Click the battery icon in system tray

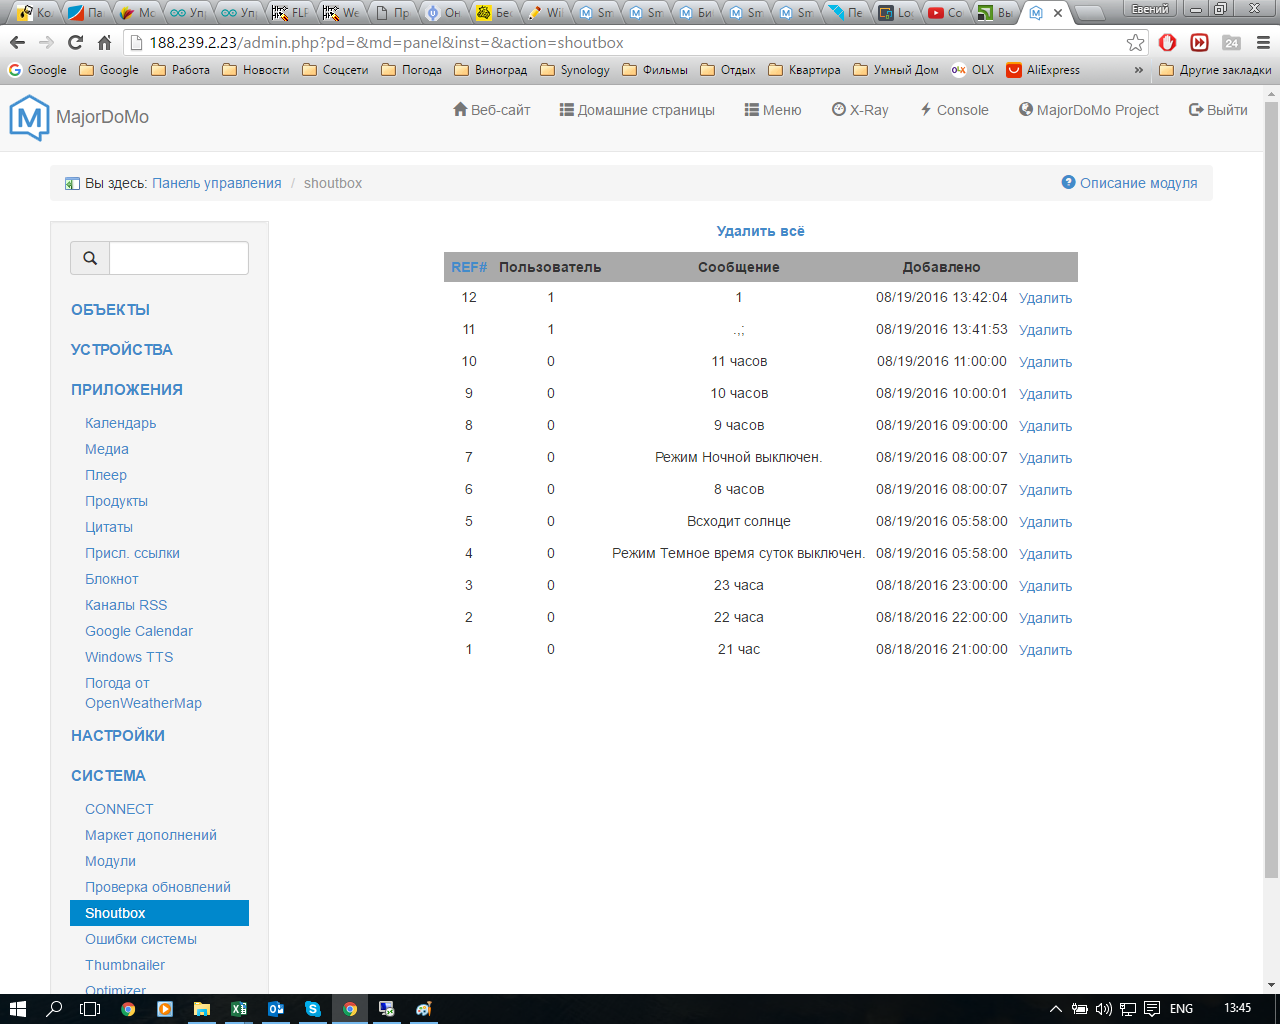(x=1079, y=1009)
